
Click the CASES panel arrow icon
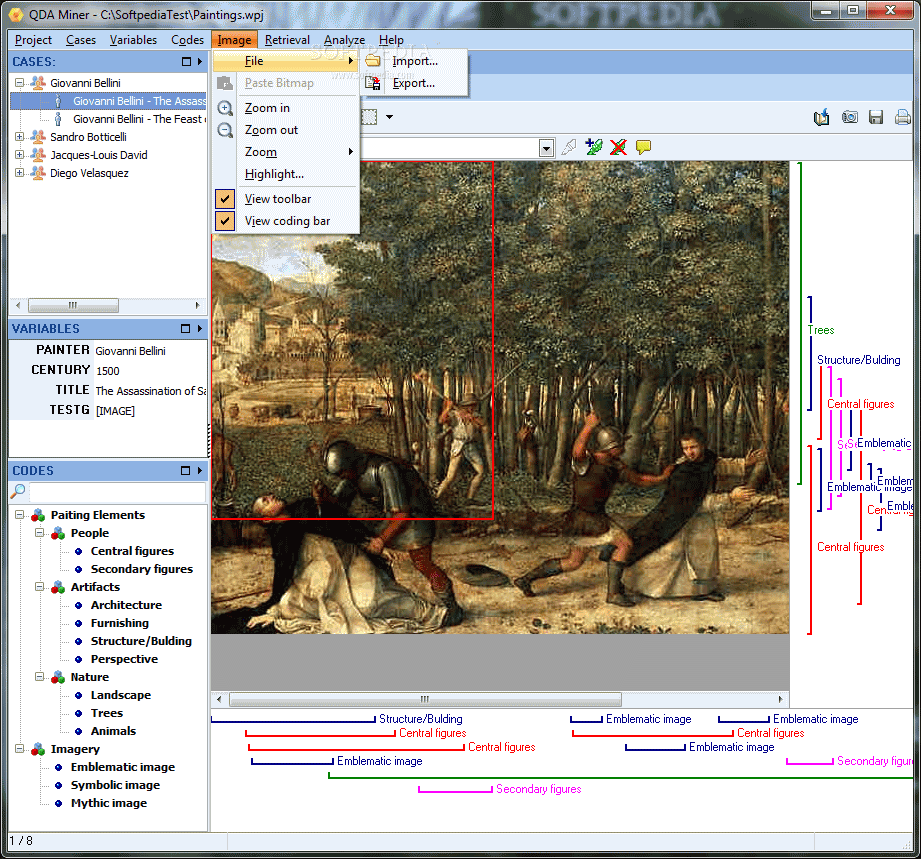[200, 62]
